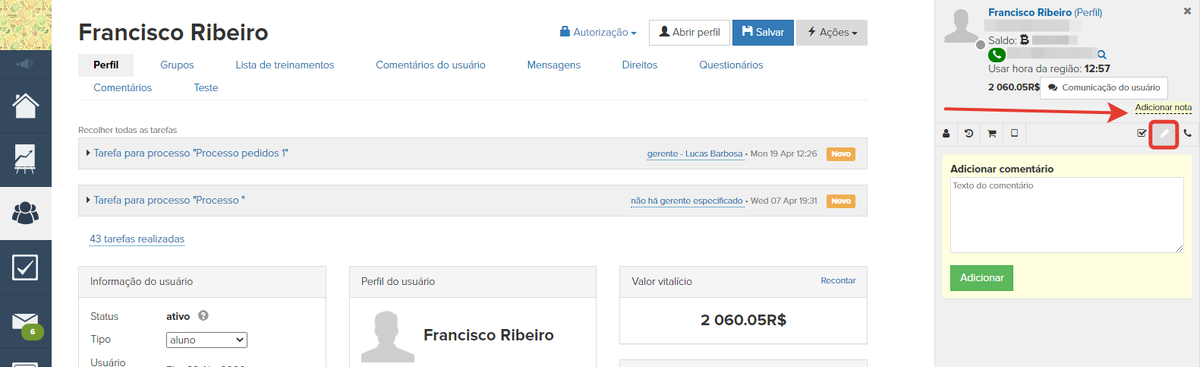Open the Autorização dropdown
Viewport: 1200px width, 367px height.
point(598,32)
